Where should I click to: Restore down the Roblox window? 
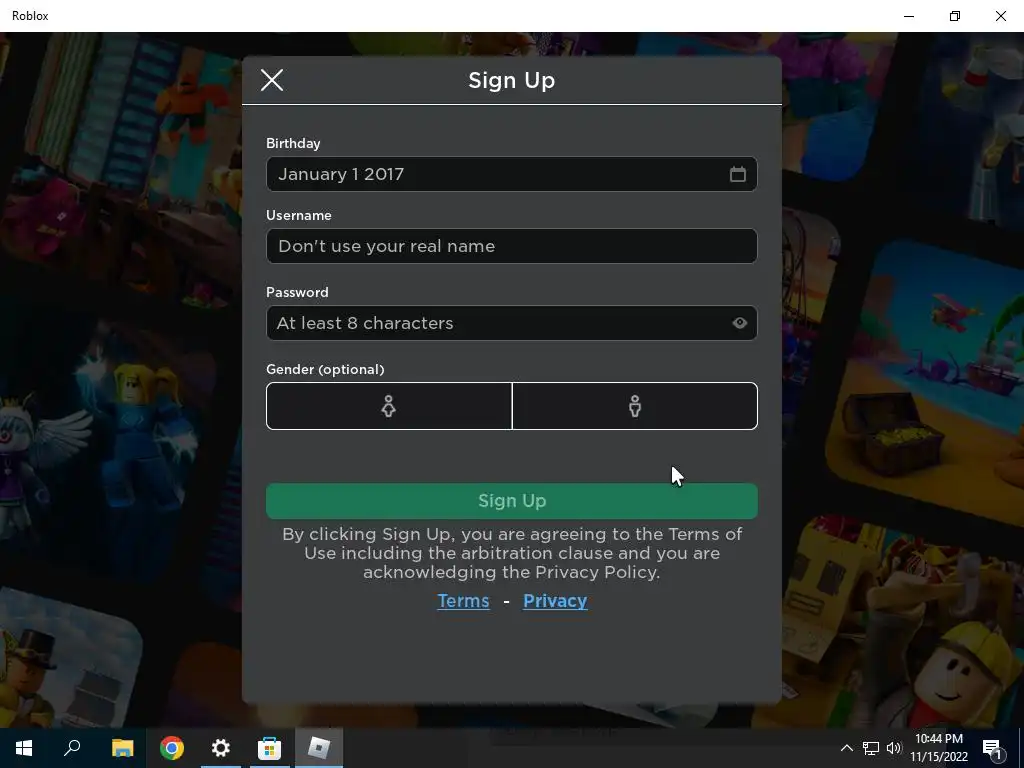[x=955, y=16]
